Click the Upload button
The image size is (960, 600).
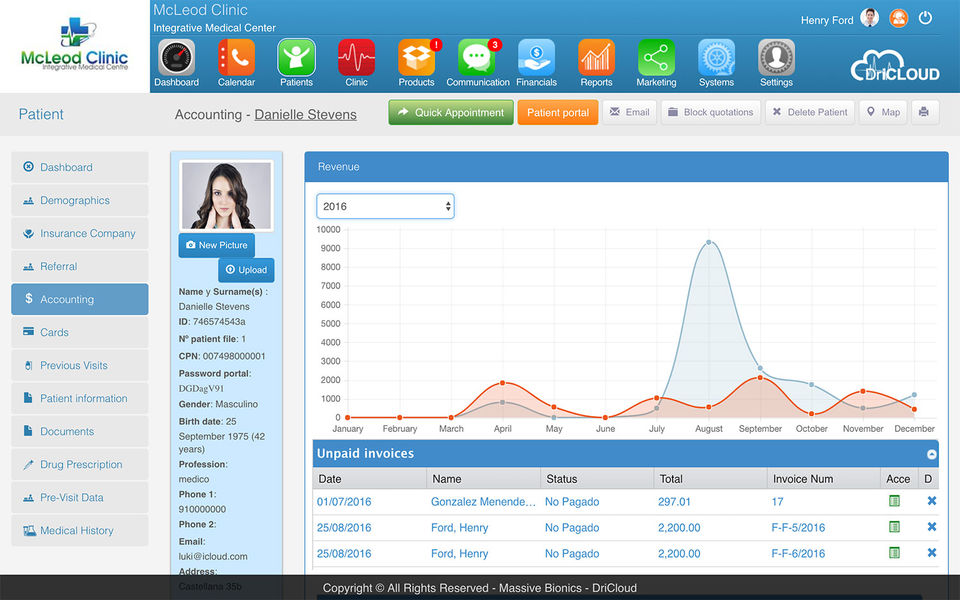point(246,270)
